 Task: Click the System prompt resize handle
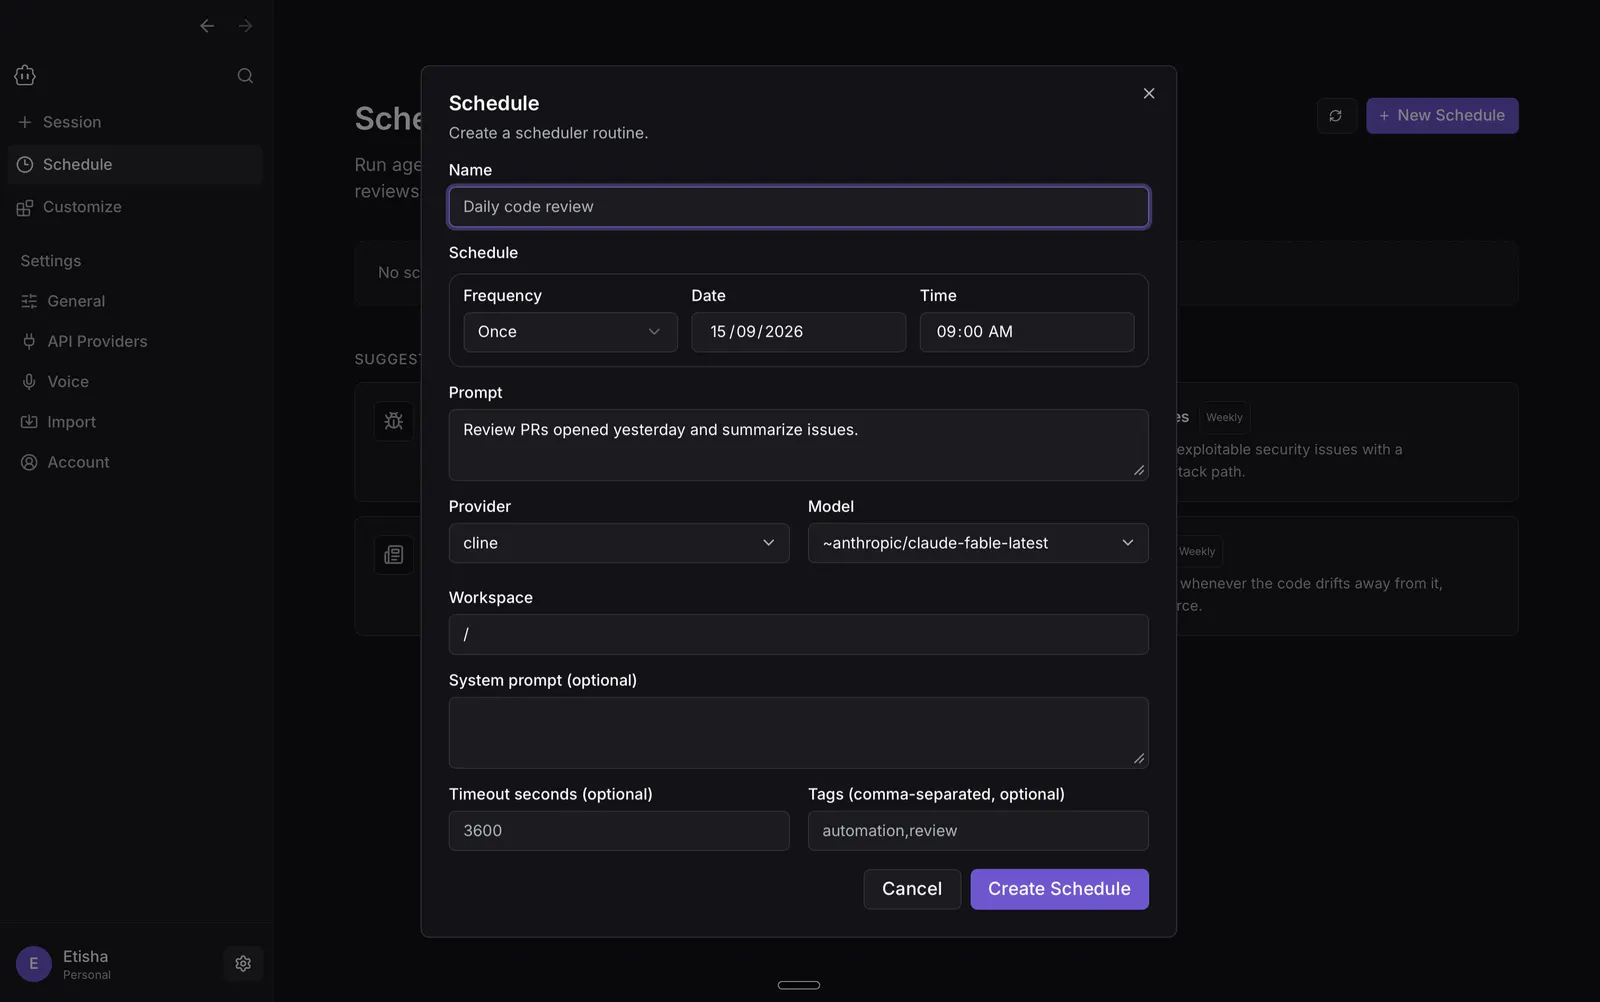point(1139,759)
